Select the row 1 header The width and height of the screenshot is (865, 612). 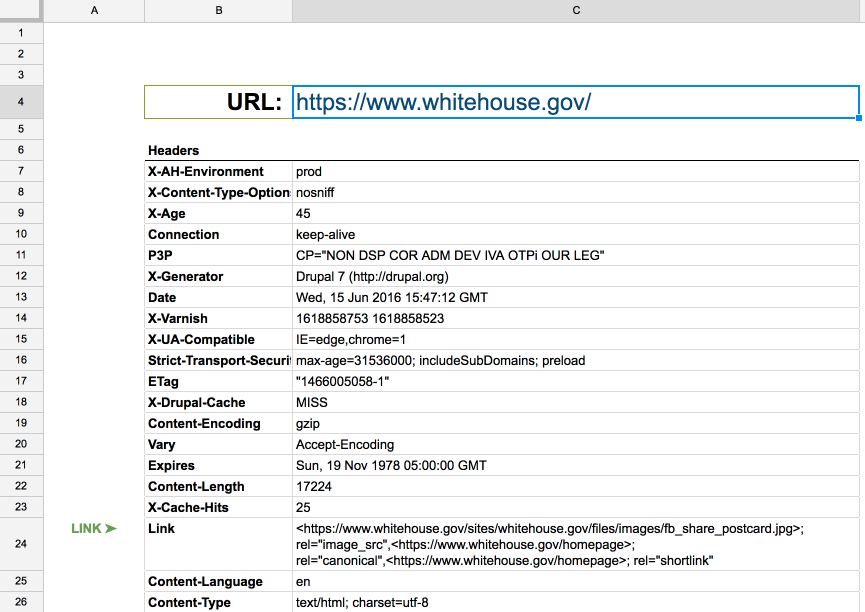pyautogui.click(x=21, y=33)
